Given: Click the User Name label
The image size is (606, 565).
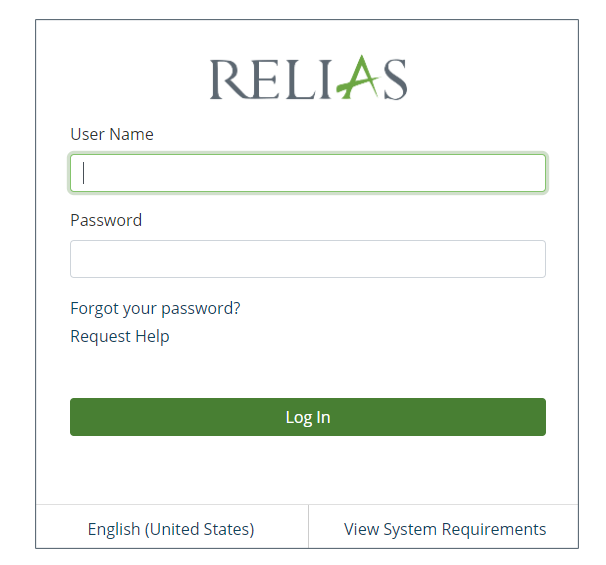Looking at the screenshot, I should point(112,134).
